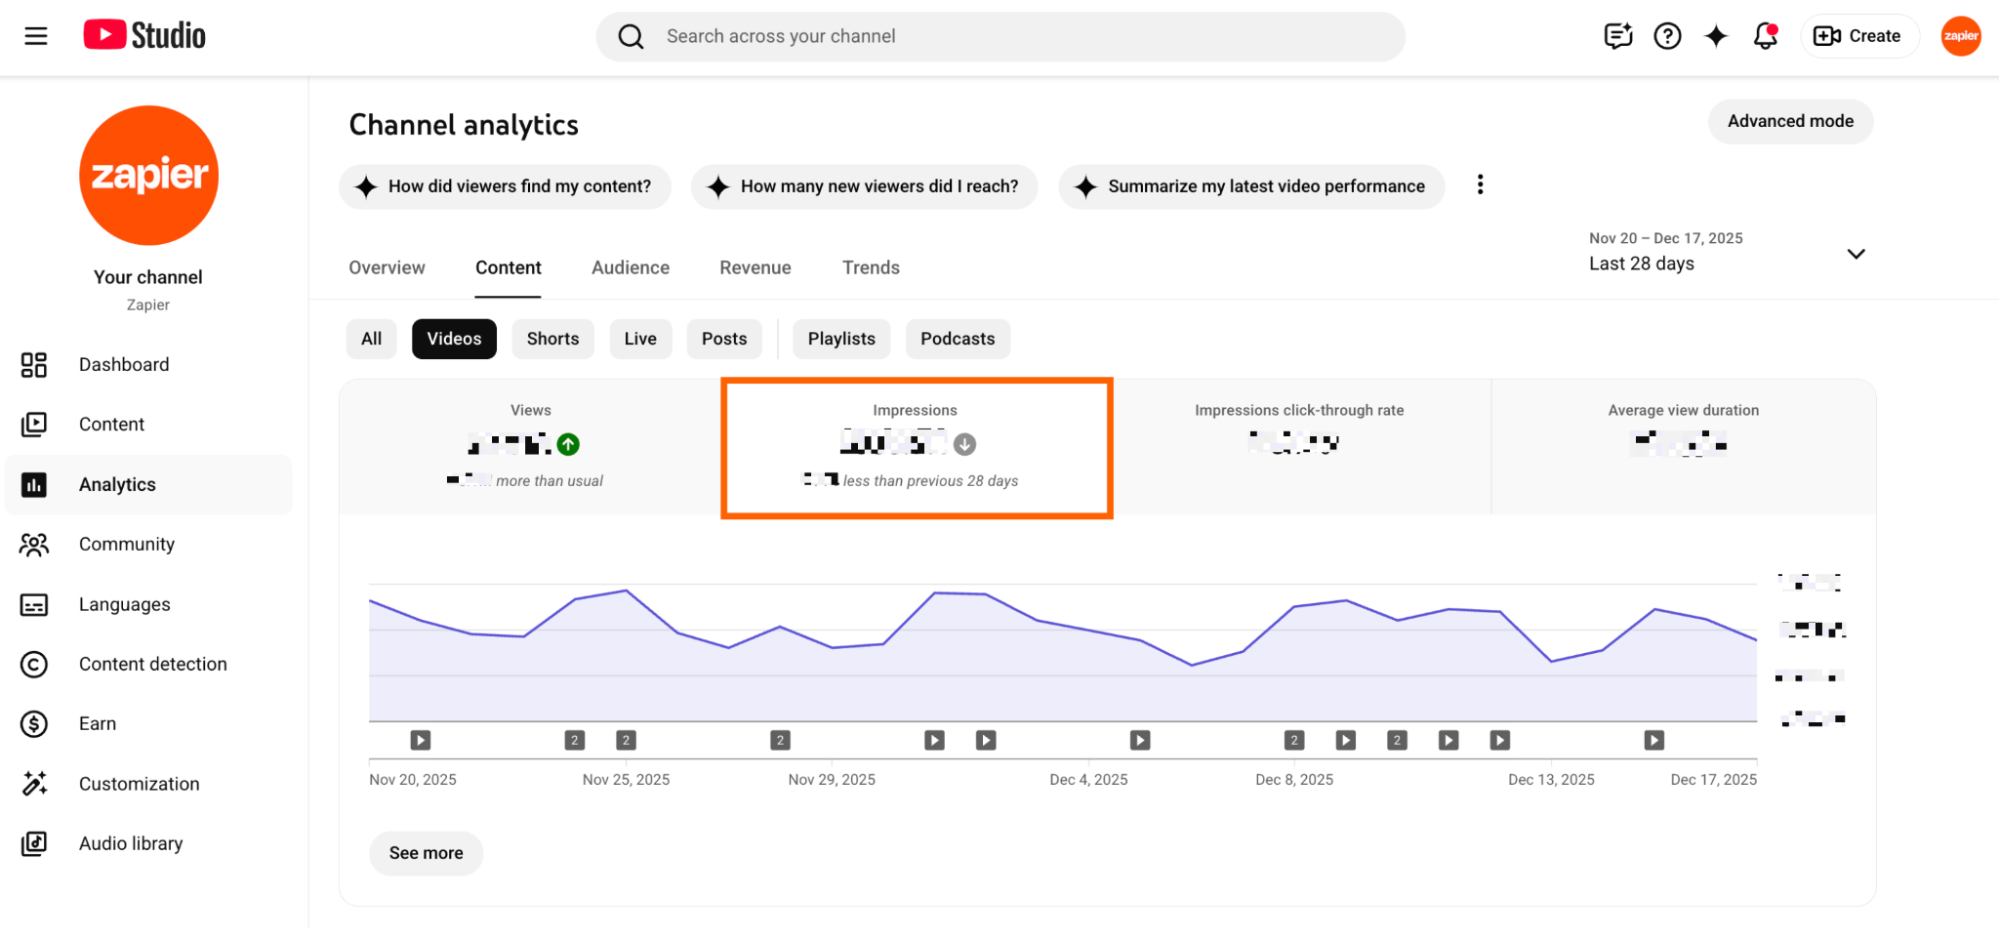1999x929 pixels.
Task: Enable the Playlists content filter
Action: click(840, 339)
